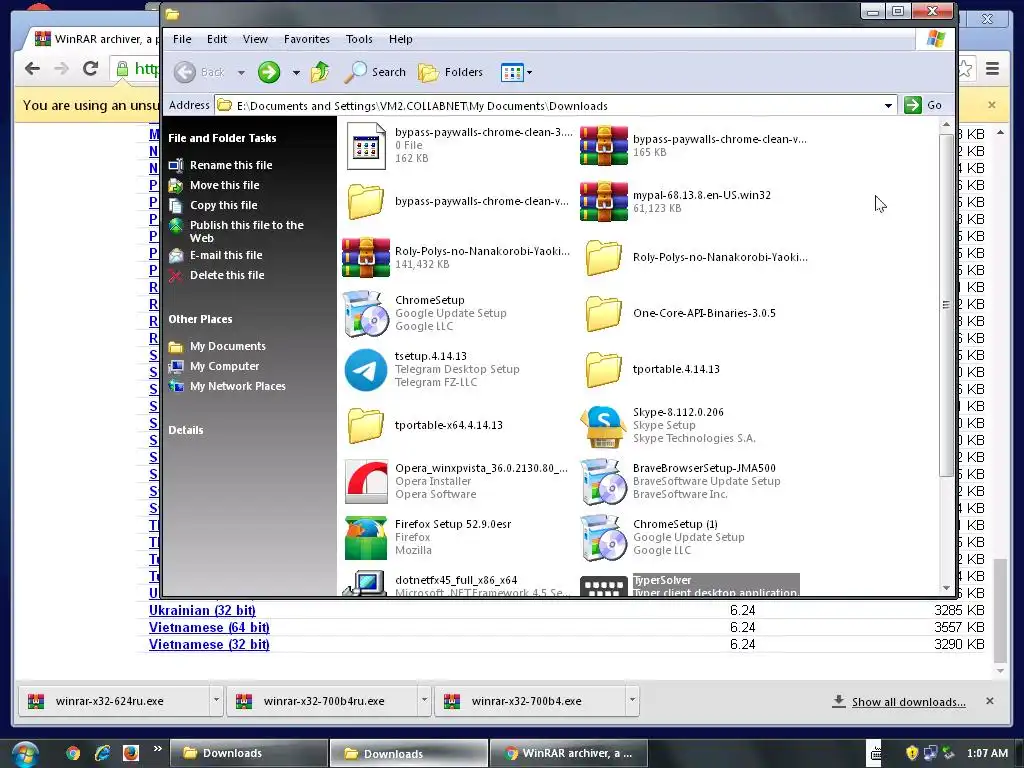Launch Internet Explorer from quick launch
Image resolution: width=1024 pixels, height=768 pixels.
point(102,753)
